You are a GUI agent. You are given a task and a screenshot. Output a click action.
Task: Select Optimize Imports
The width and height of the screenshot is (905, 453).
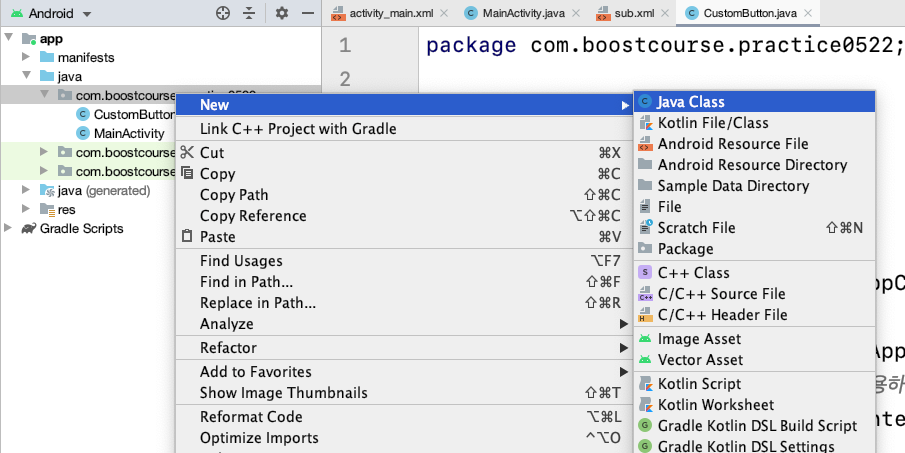(x=404, y=438)
